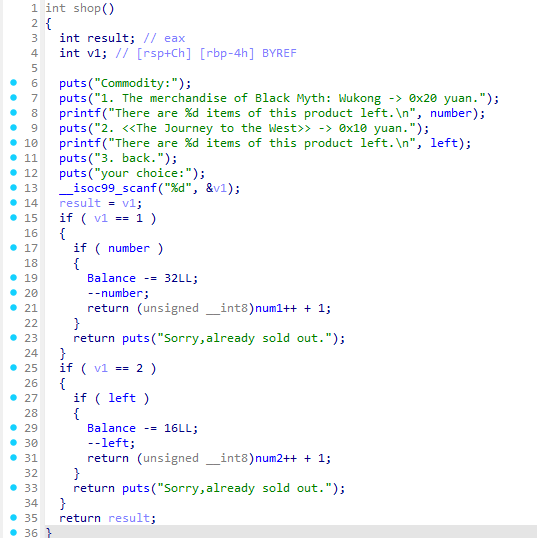Click v1 in the v1 == 1 condition
Viewport: 537px width, 538px height.
[x=101, y=219]
